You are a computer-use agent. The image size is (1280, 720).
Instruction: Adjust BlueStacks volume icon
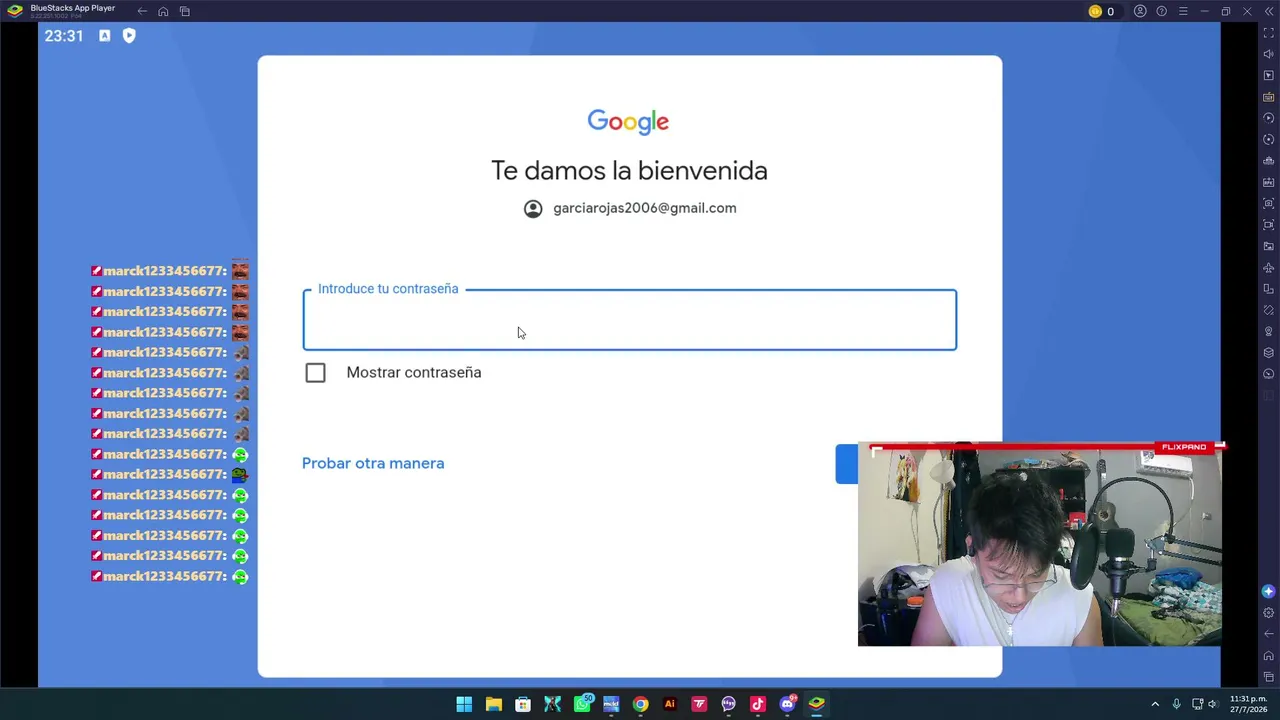[x=1269, y=54]
